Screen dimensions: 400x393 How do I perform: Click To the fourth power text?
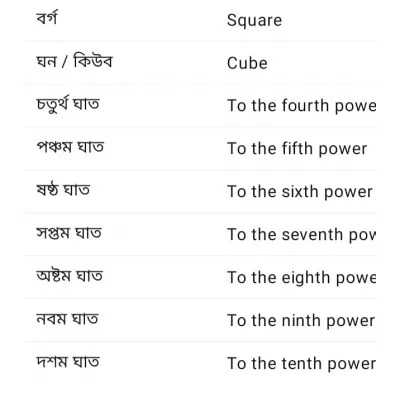[x=302, y=106]
